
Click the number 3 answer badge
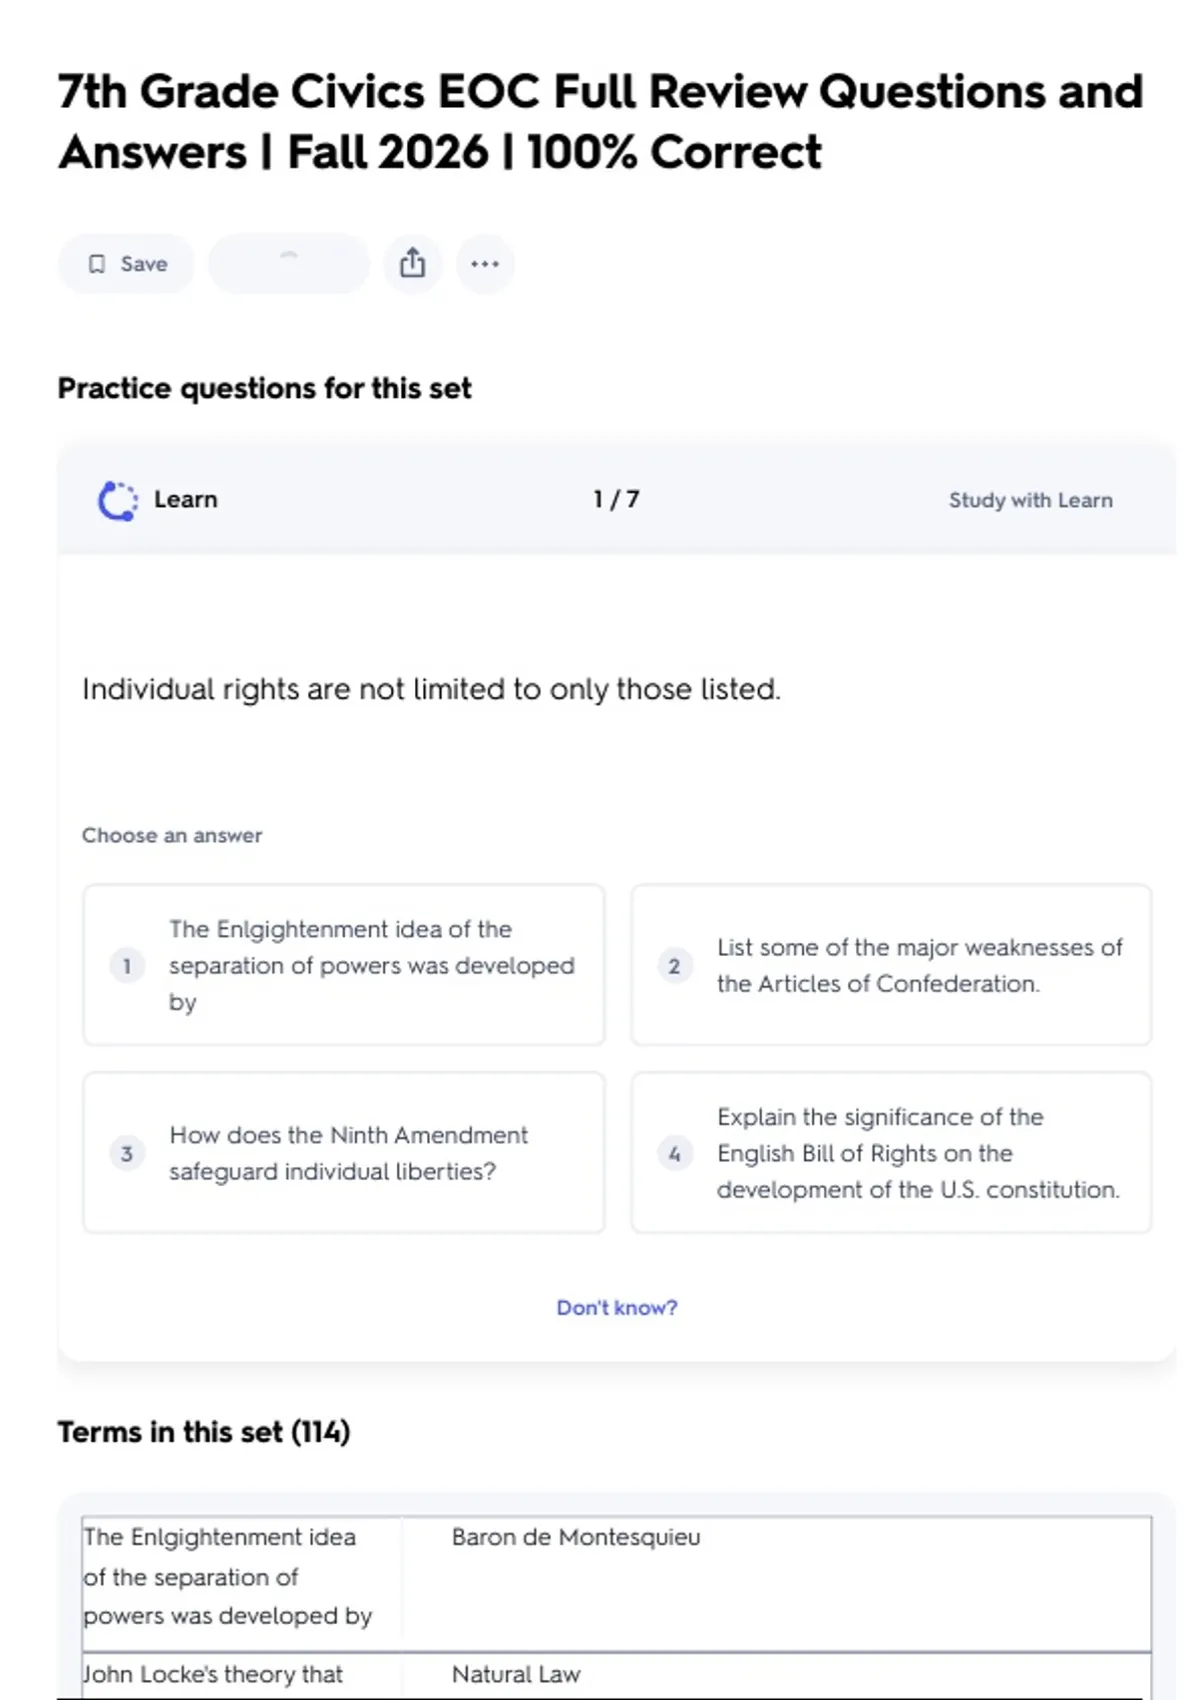(x=127, y=1154)
